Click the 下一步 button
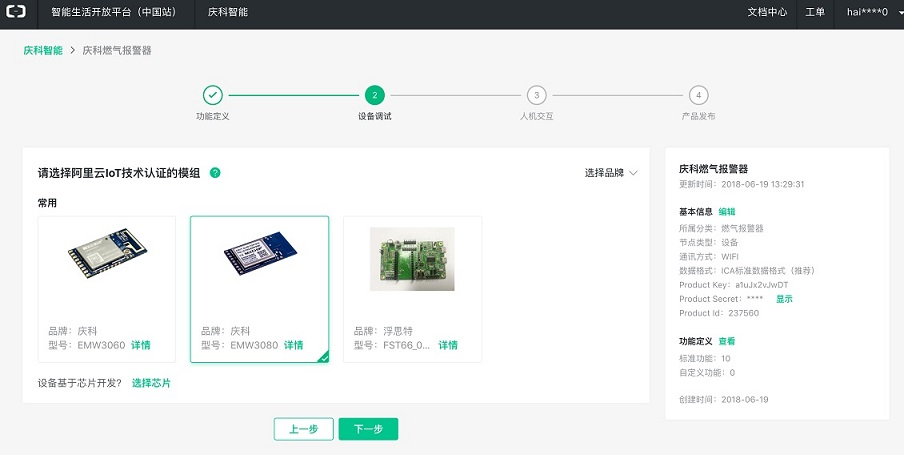Viewport: 904px width, 455px height. (368, 429)
